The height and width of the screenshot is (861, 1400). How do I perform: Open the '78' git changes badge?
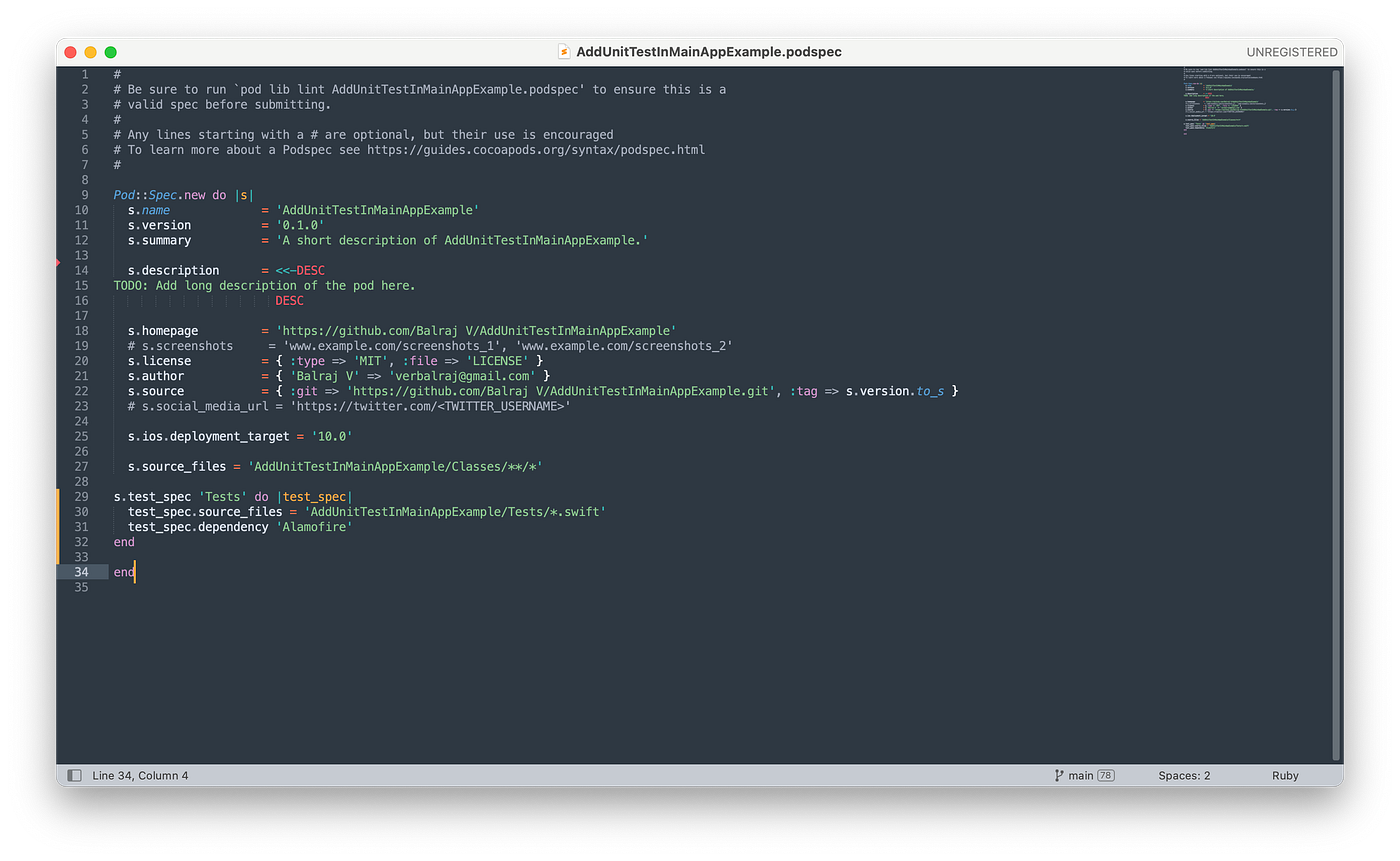1106,776
